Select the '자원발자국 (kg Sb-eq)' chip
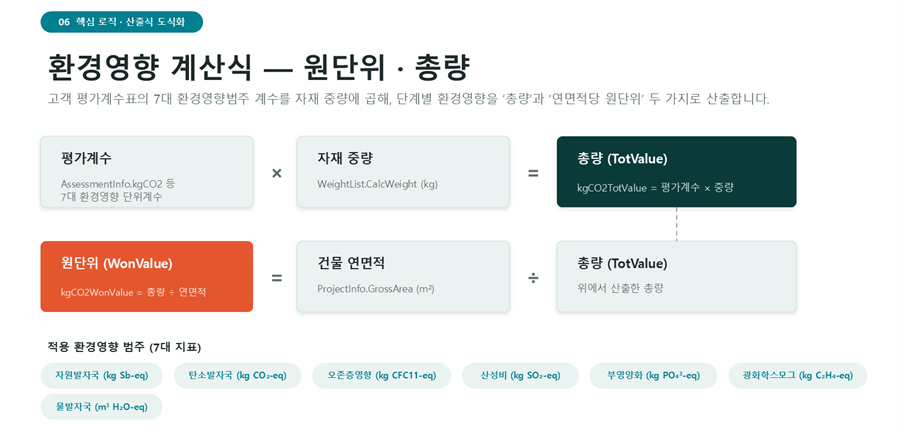 [x=102, y=376]
